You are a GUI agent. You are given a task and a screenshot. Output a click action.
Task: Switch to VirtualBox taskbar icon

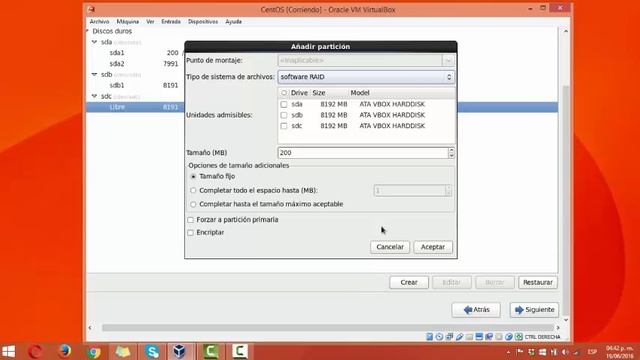pos(179,351)
